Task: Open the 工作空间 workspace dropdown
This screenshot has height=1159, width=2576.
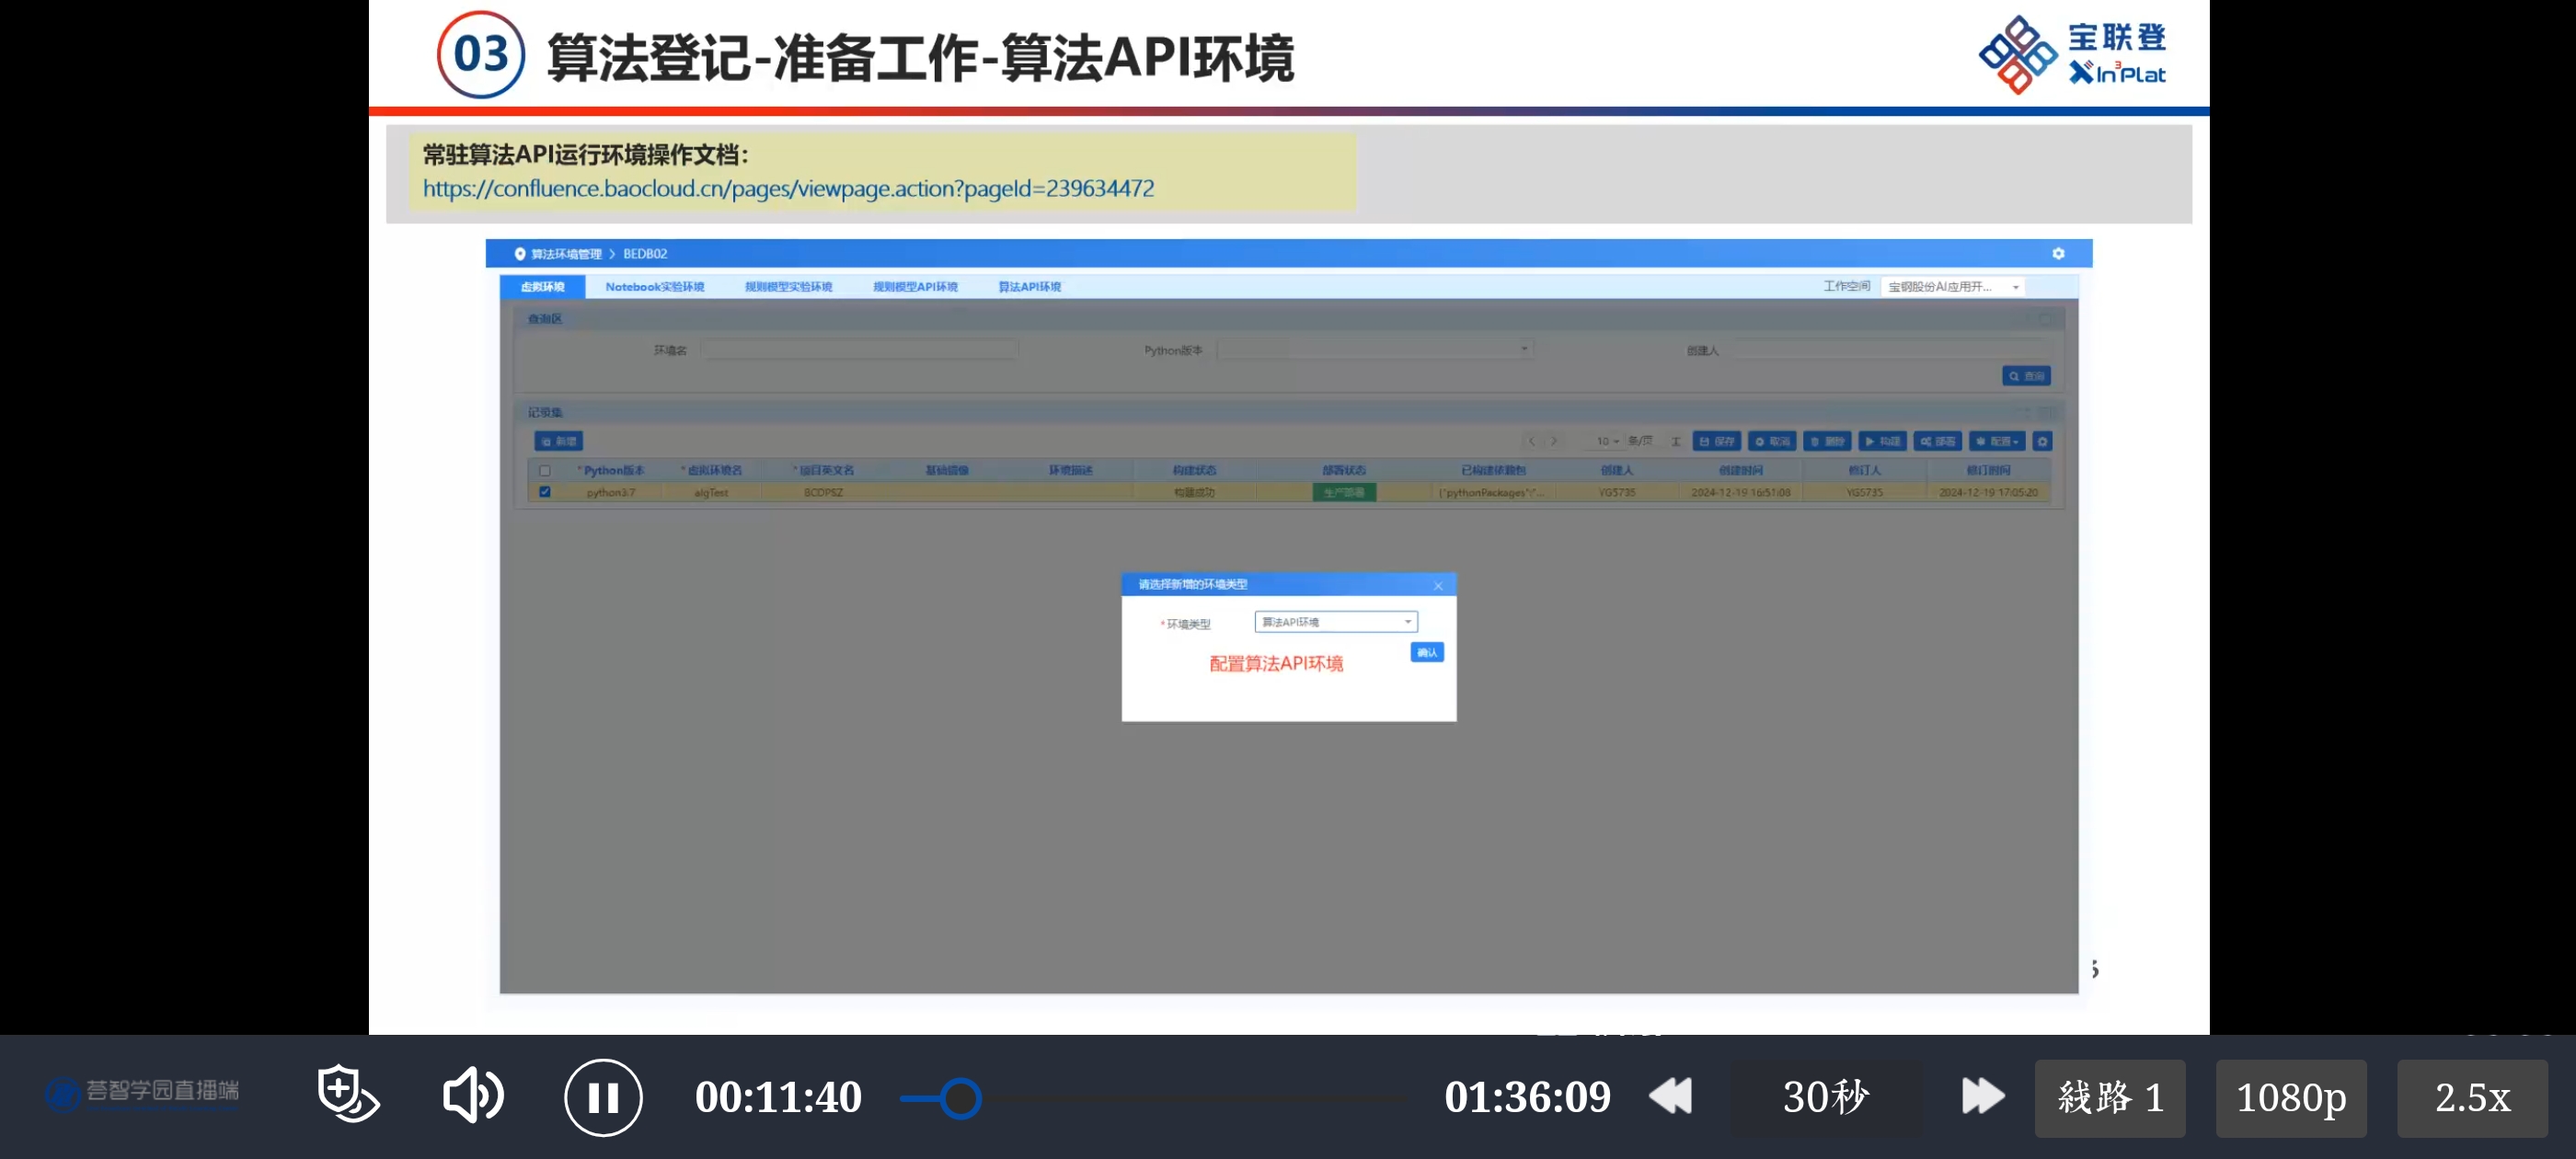Action: click(x=1951, y=287)
